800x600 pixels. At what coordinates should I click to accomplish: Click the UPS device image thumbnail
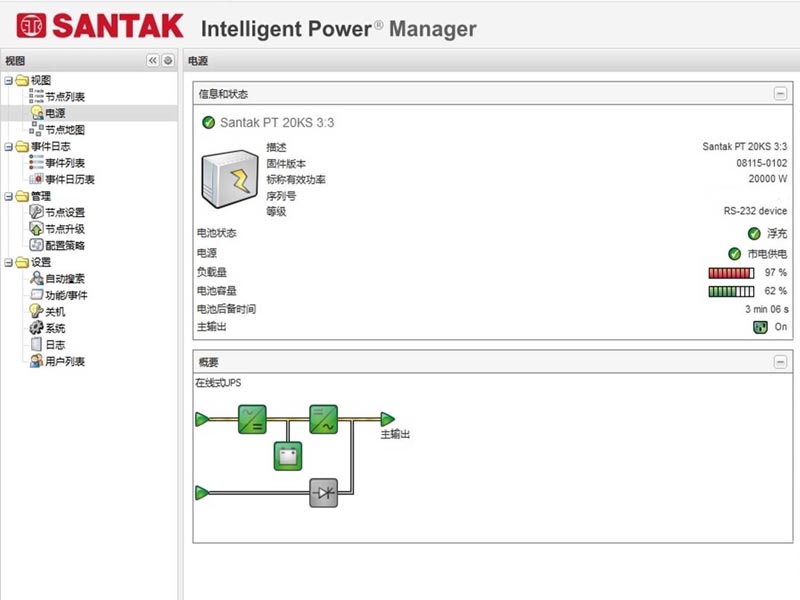230,179
